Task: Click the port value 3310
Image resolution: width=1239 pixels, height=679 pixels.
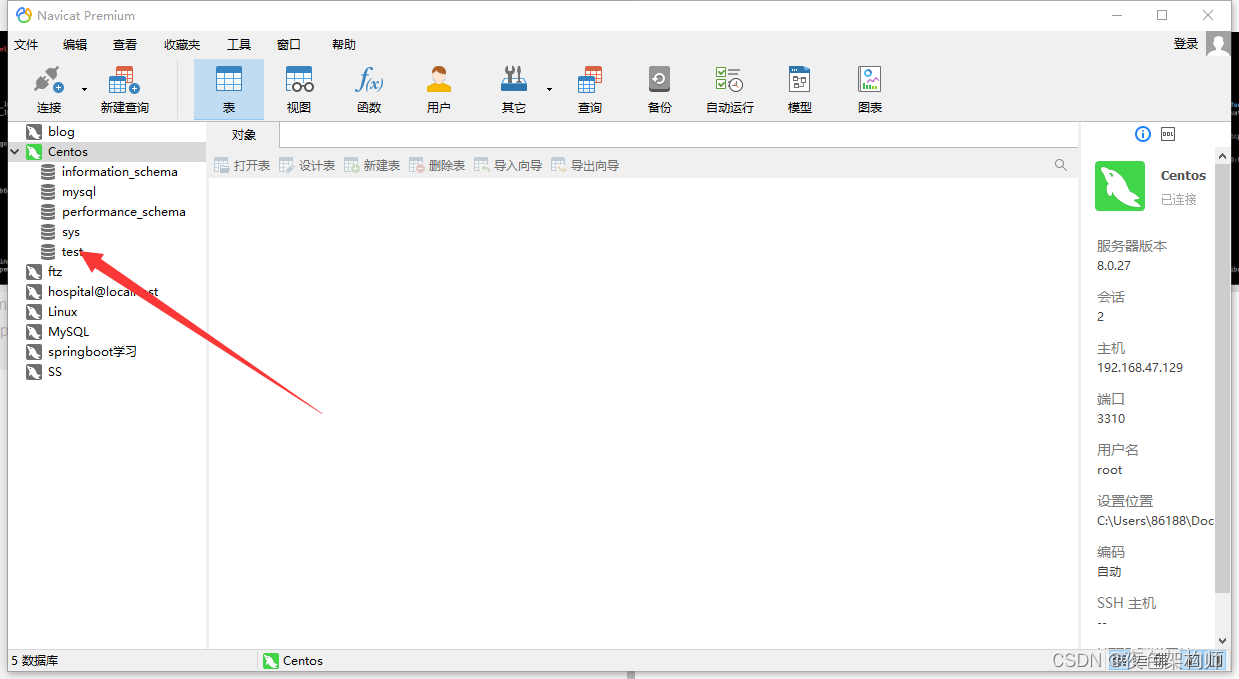Action: click(1111, 419)
